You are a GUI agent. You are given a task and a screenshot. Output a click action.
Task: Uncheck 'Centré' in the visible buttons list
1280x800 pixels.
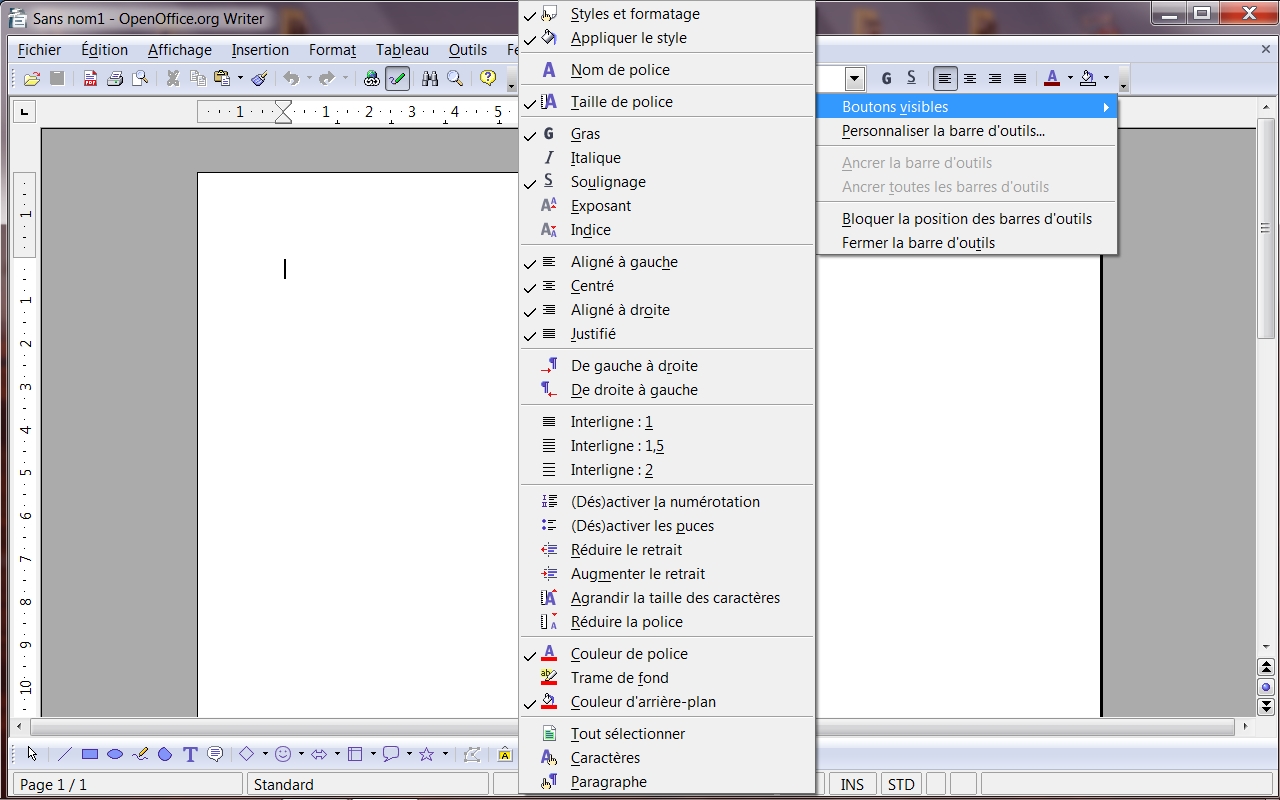667,286
